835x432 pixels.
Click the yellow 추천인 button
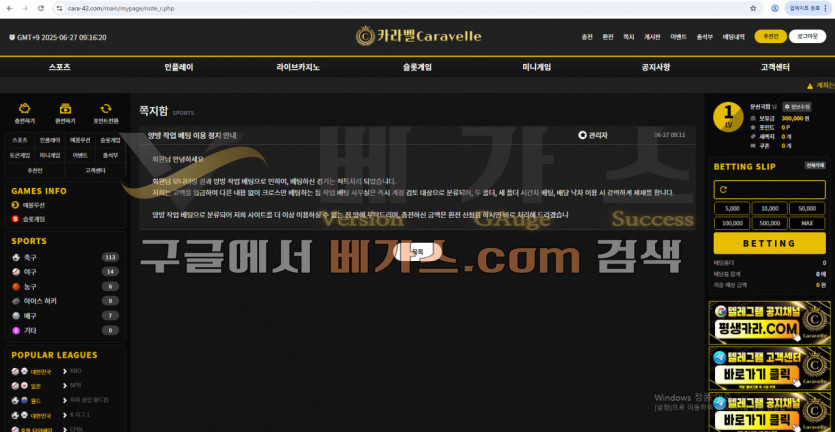tap(771, 36)
